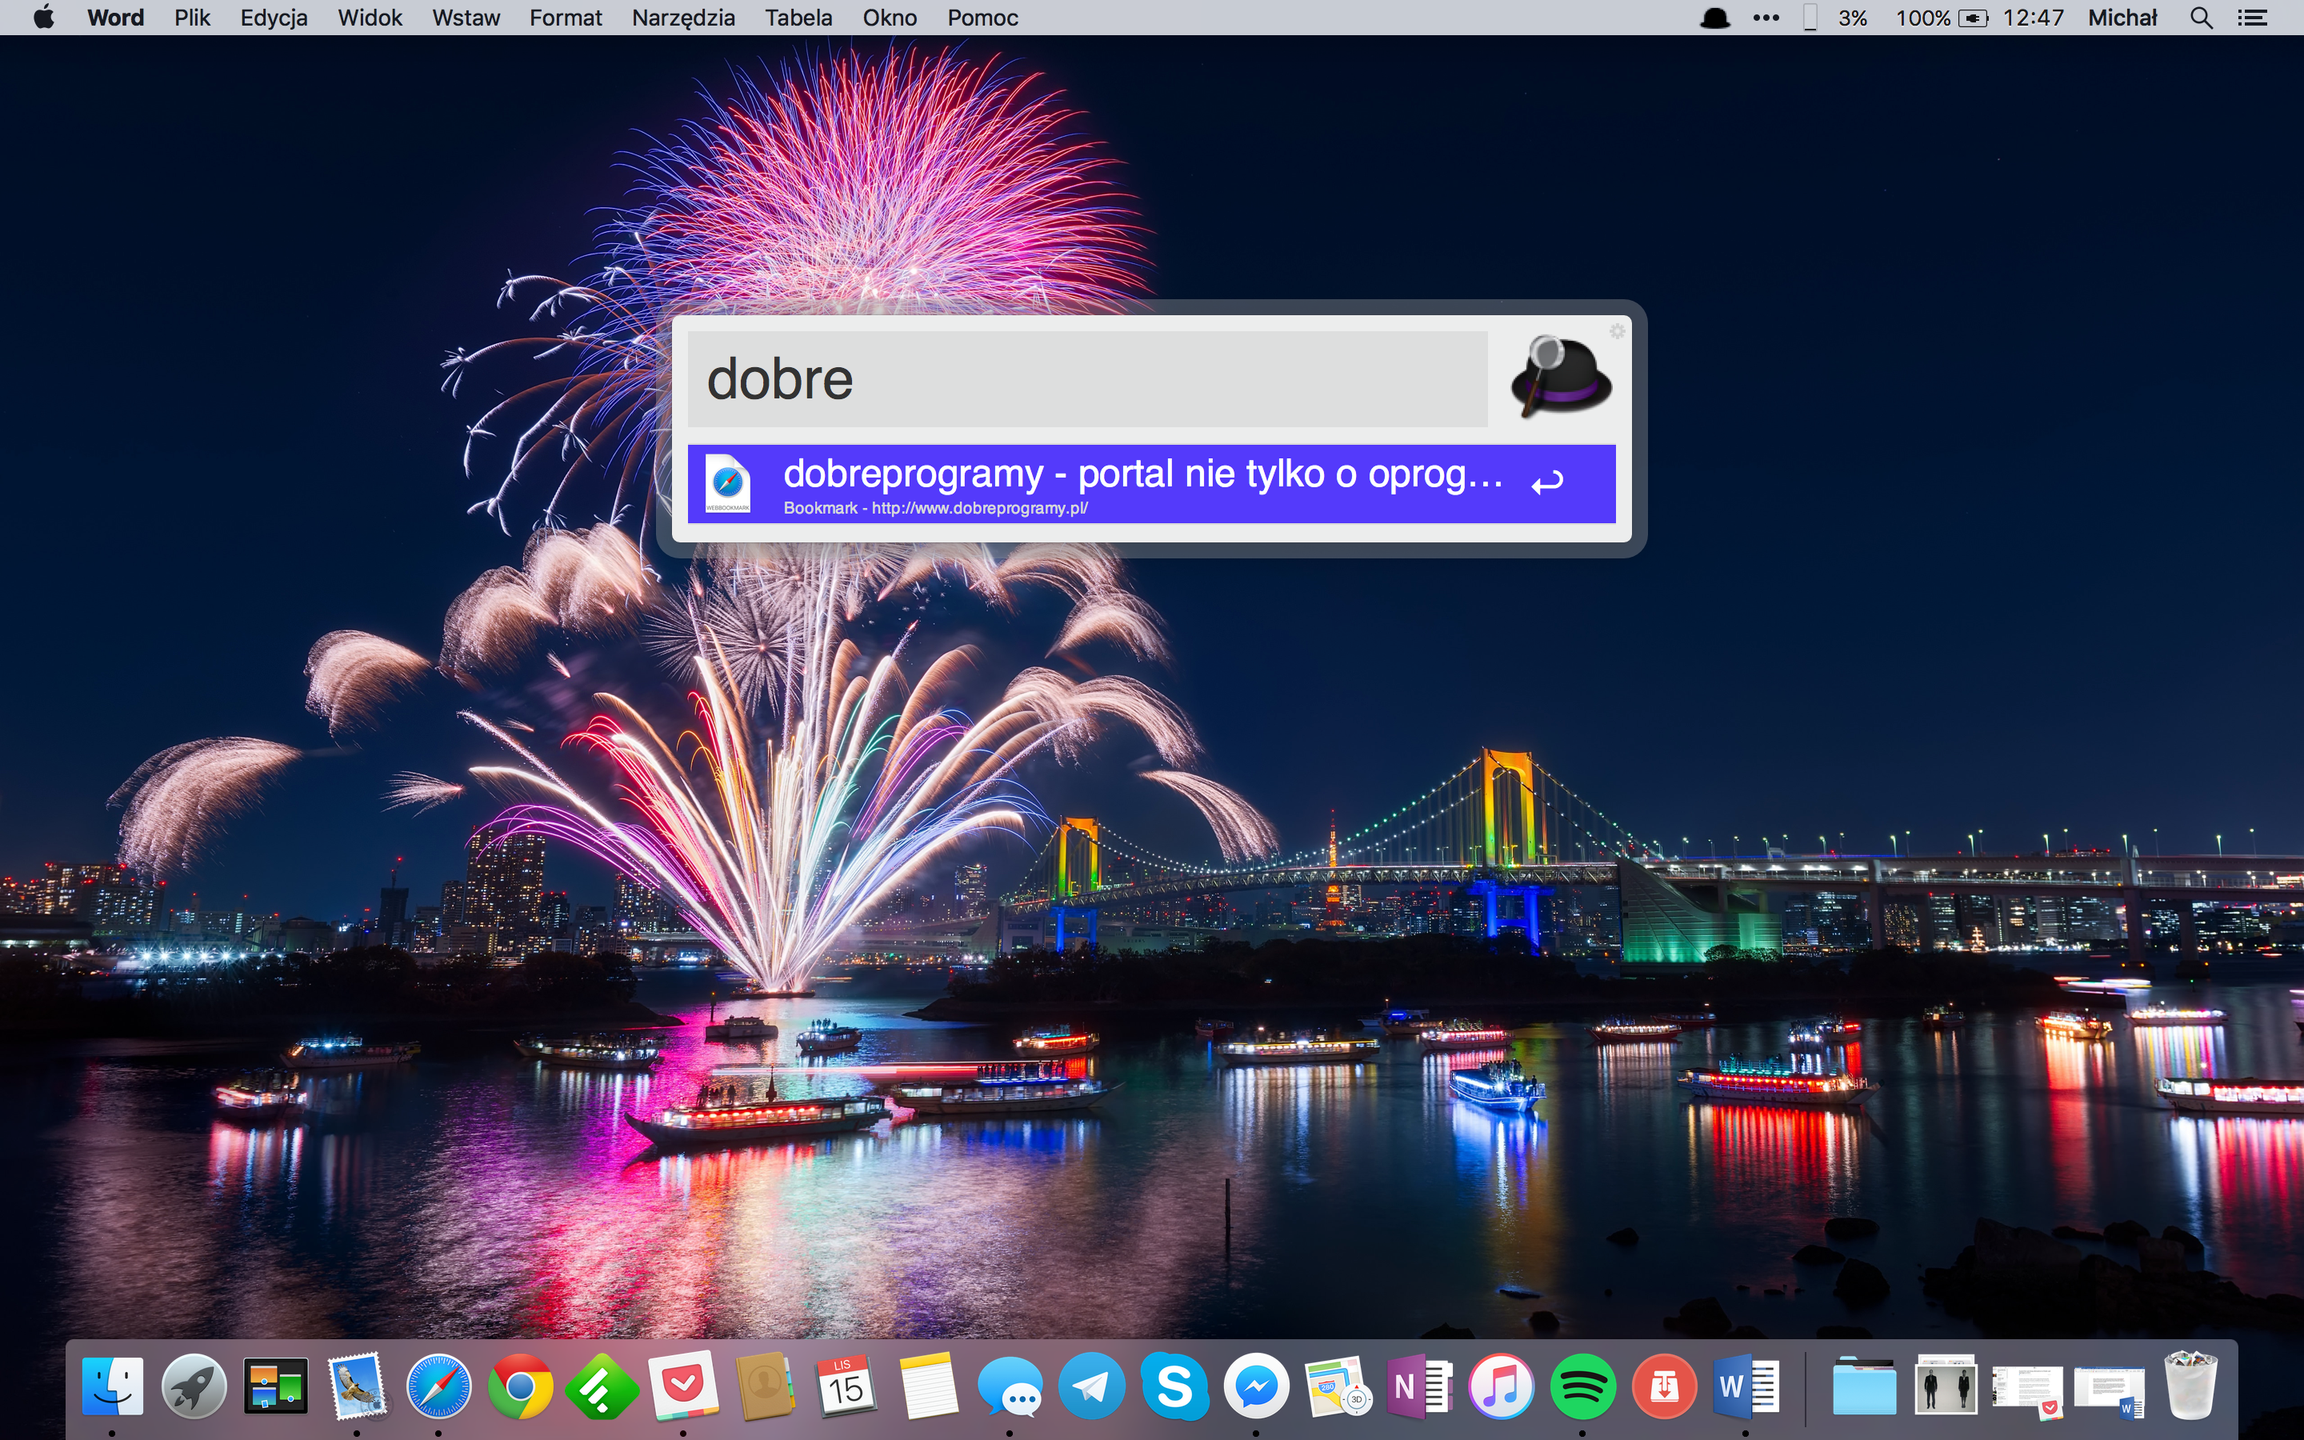Viewport: 2304px width, 1440px height.
Task: Open the Tabela menu in Word
Action: pyautogui.click(x=798, y=18)
